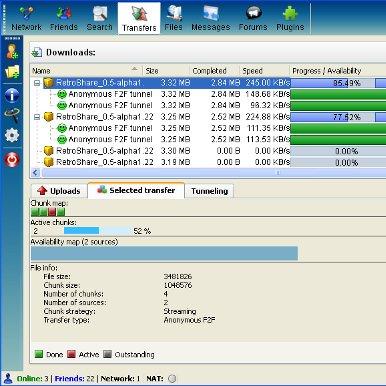Collapse the second RetroShare_0.5-alpha1.22 download

tap(37, 117)
